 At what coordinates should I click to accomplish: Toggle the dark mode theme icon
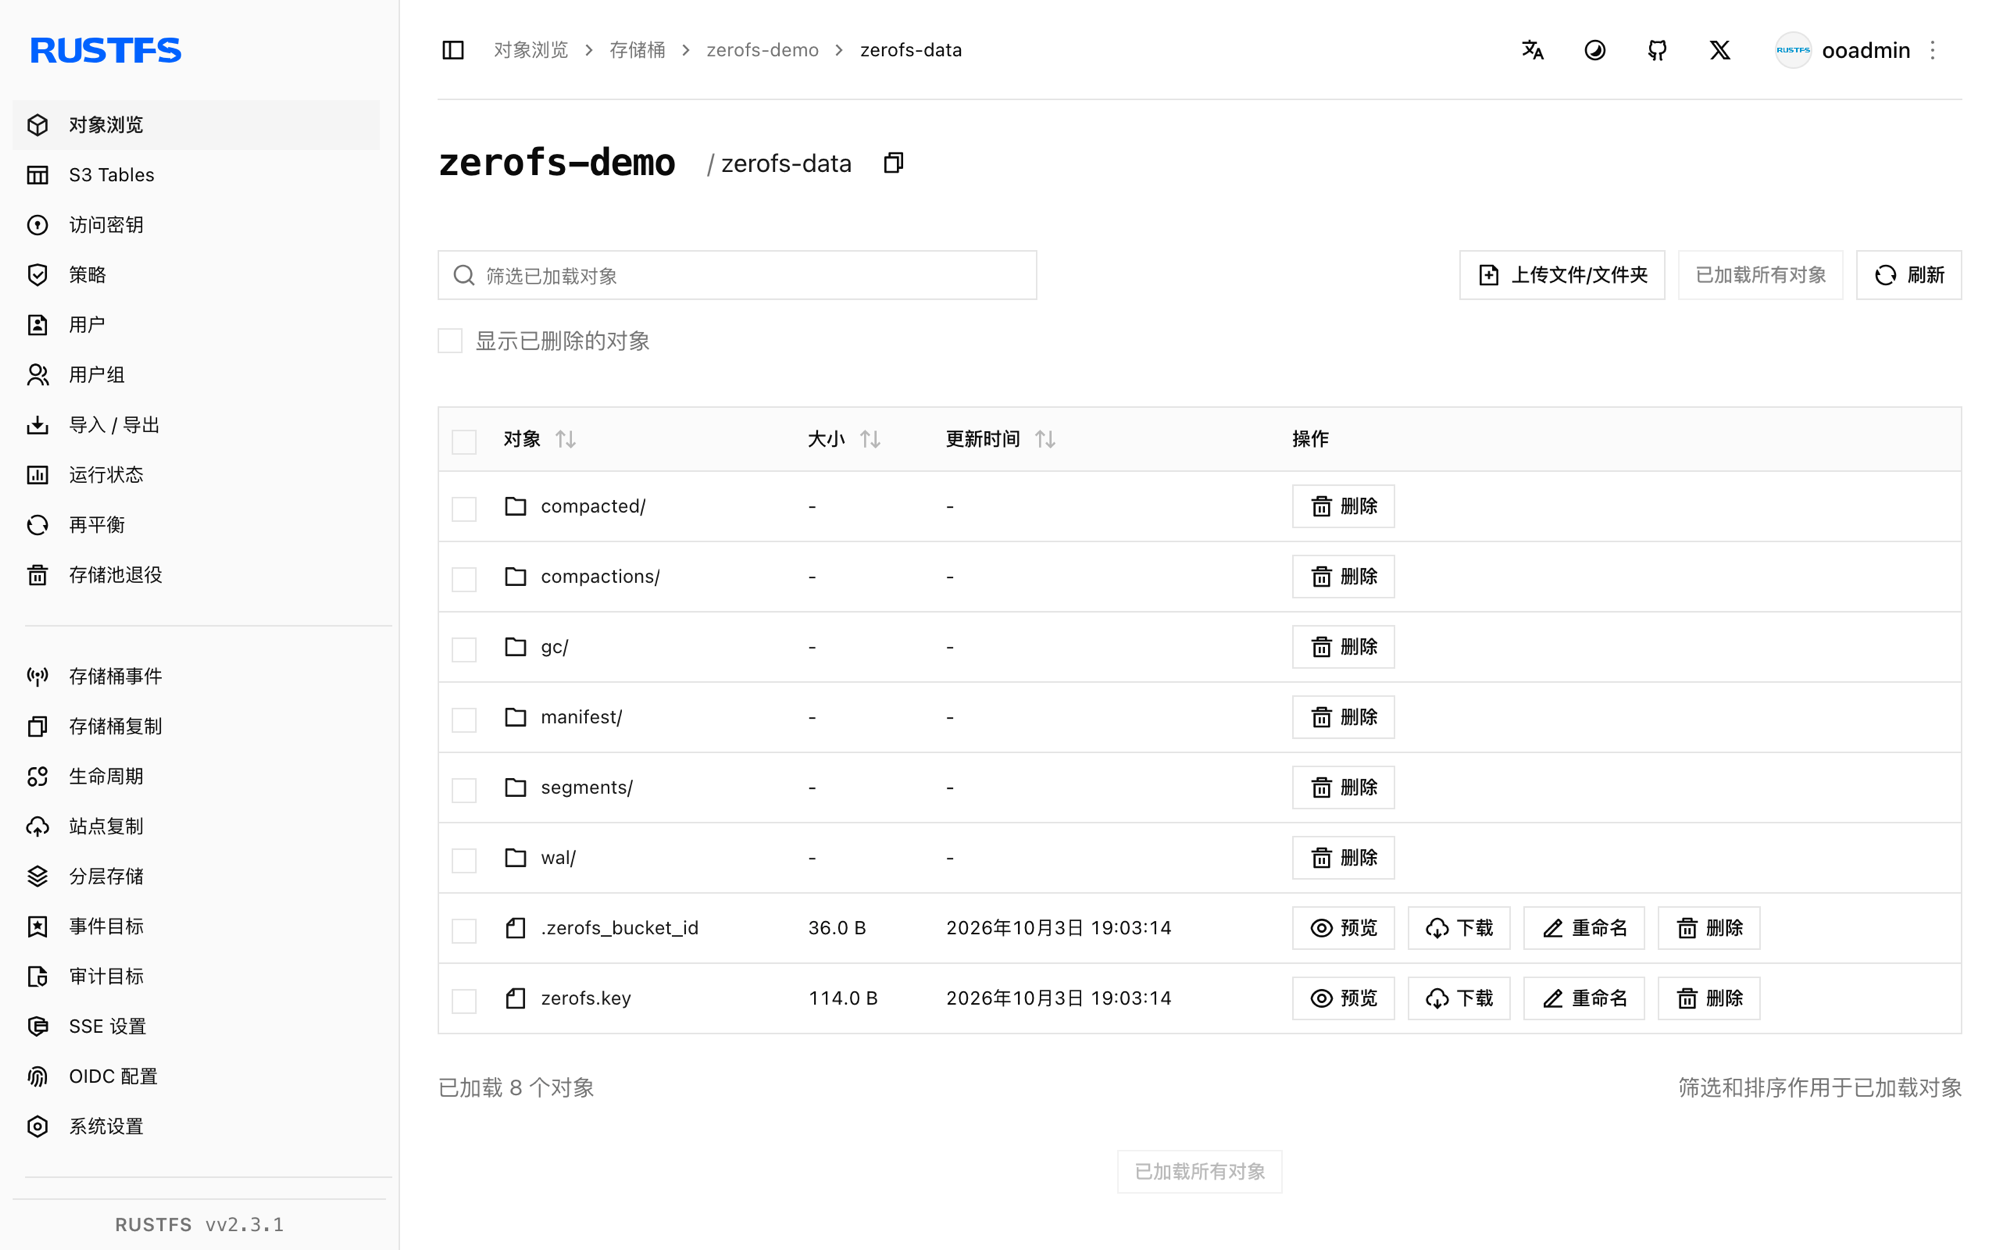[x=1595, y=50]
